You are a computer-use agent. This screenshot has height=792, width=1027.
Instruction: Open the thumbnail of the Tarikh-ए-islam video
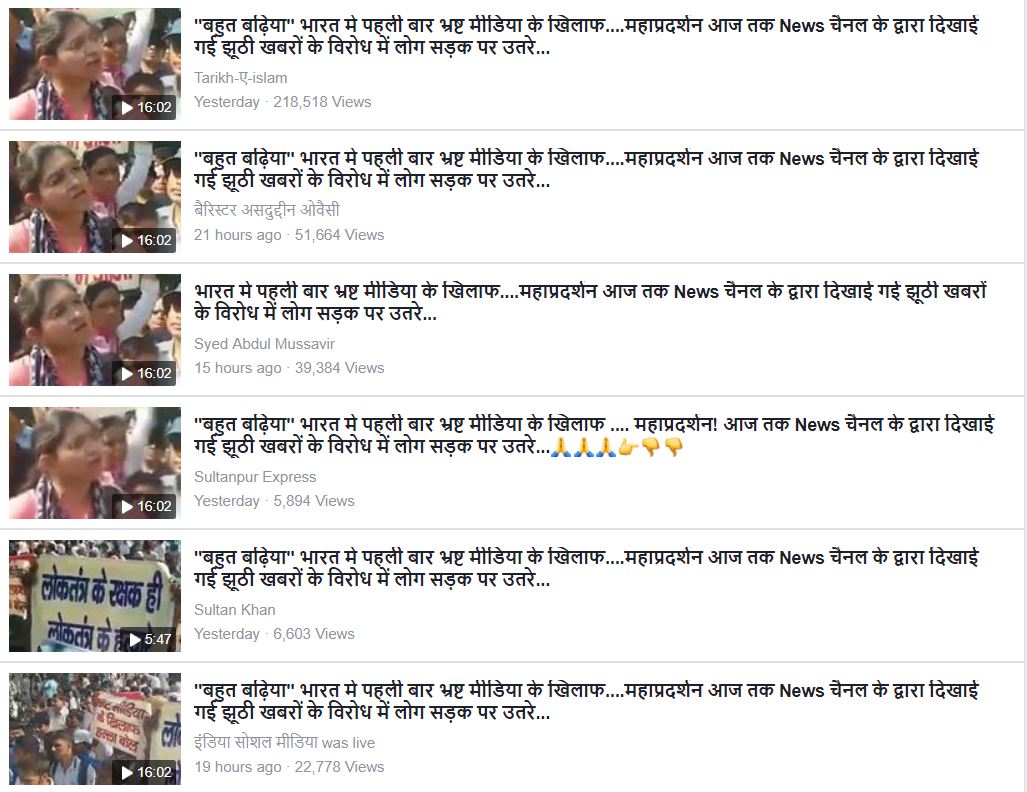click(x=95, y=64)
